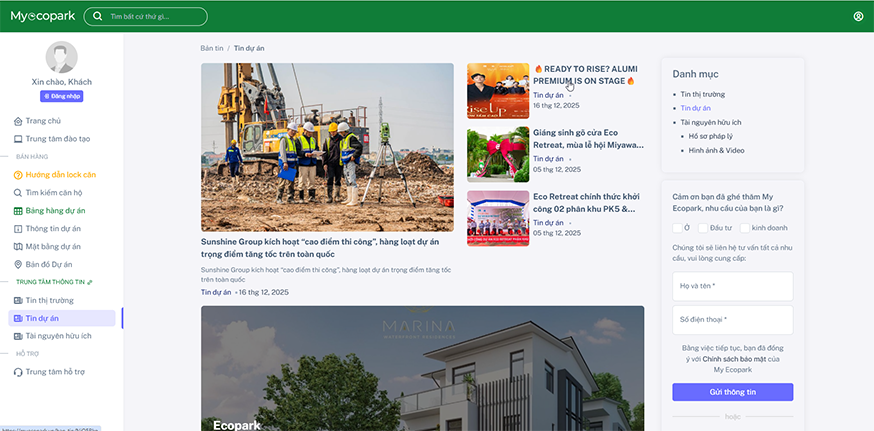This screenshot has width=874, height=431.
Task: Open the Sunshine Group construction article image
Action: 327,148
